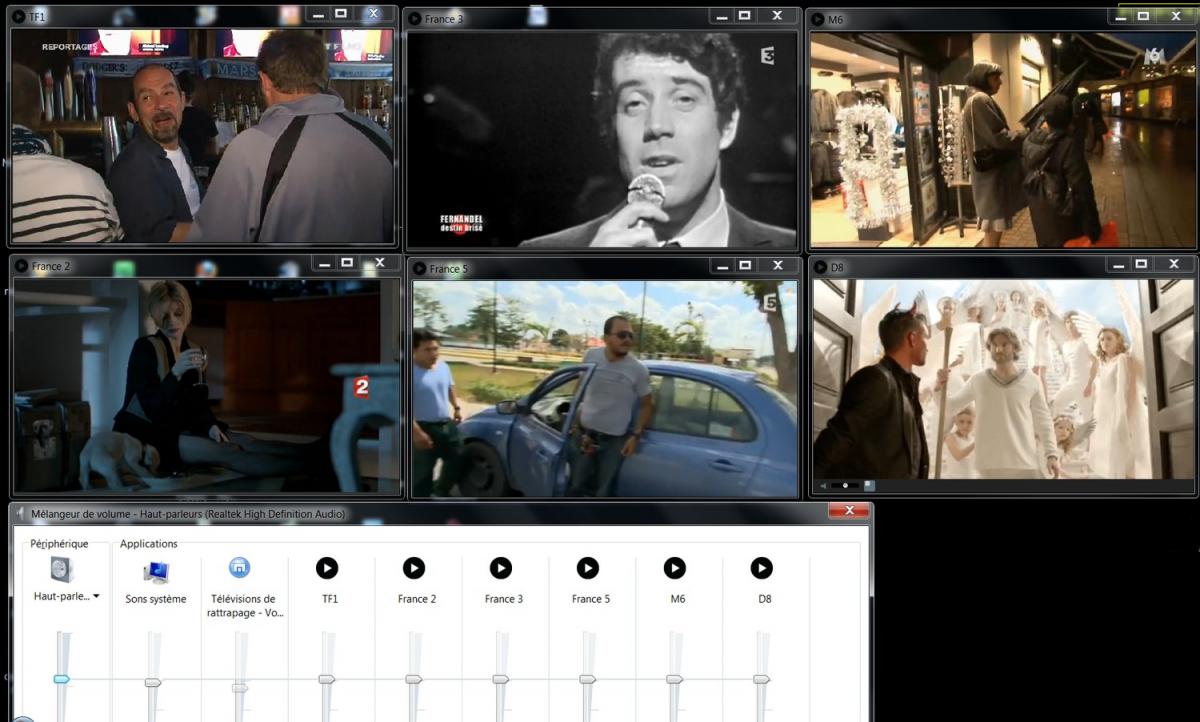The width and height of the screenshot is (1200, 722).
Task: Click the D8 volume slider handle in the mixer
Action: (x=762, y=679)
